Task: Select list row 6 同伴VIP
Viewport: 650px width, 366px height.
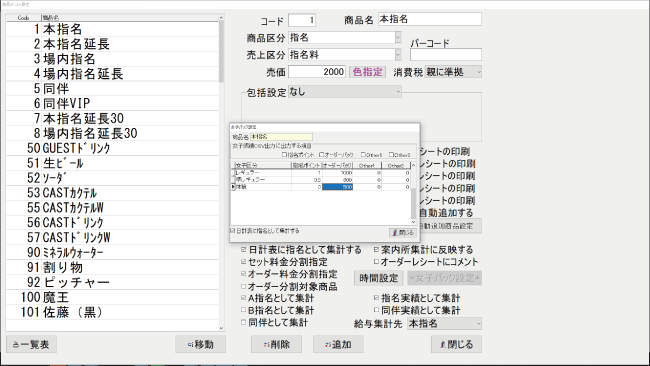Action: coord(112,104)
